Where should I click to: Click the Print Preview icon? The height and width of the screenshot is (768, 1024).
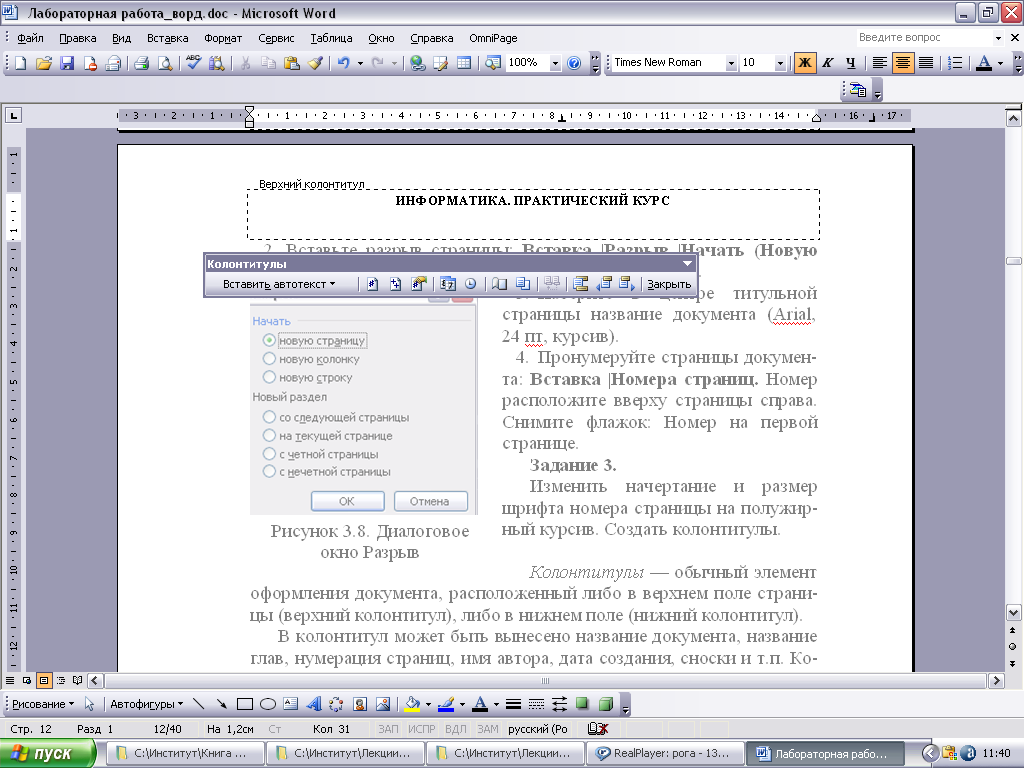(x=163, y=63)
